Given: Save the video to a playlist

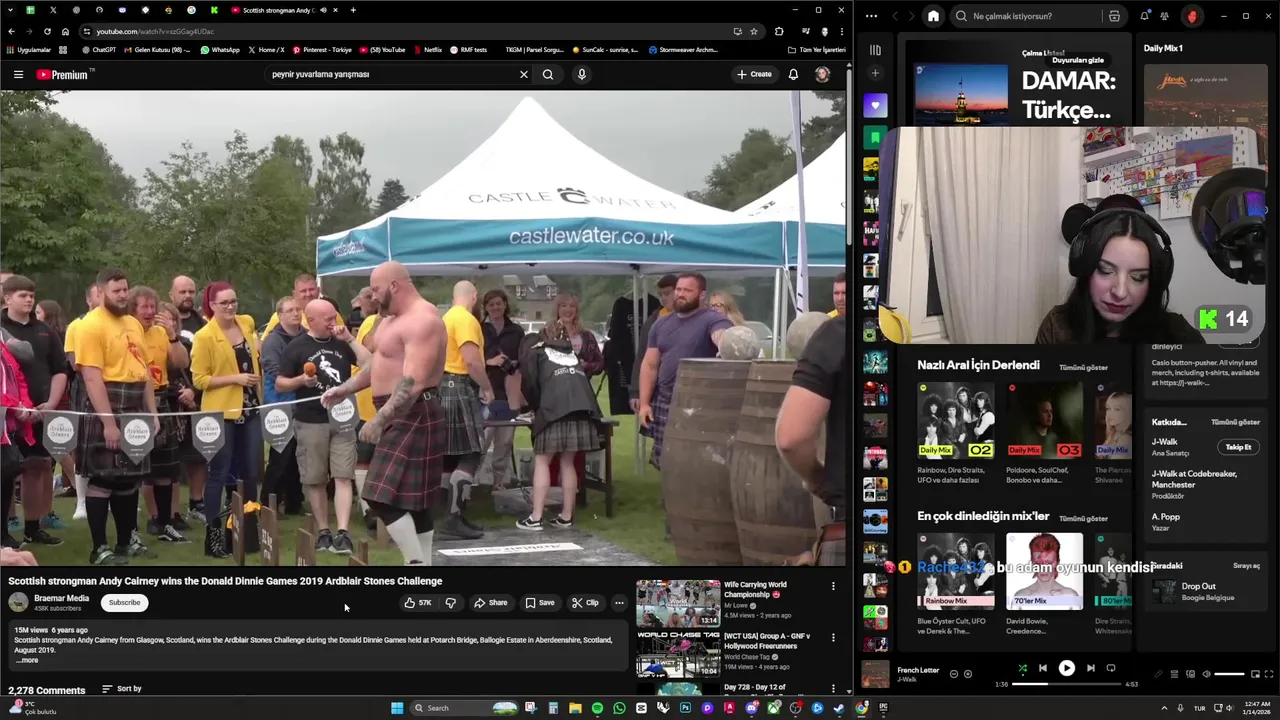Looking at the screenshot, I should tap(540, 603).
